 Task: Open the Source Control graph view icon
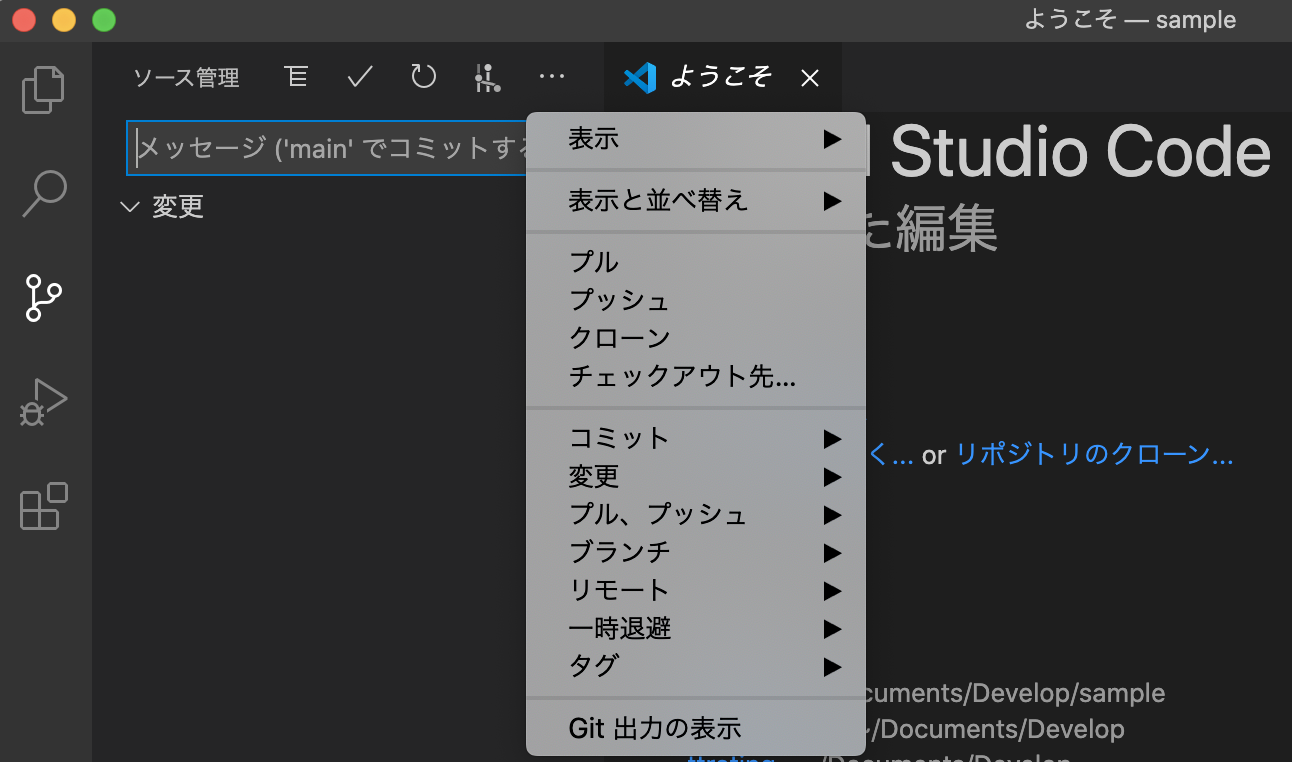488,76
